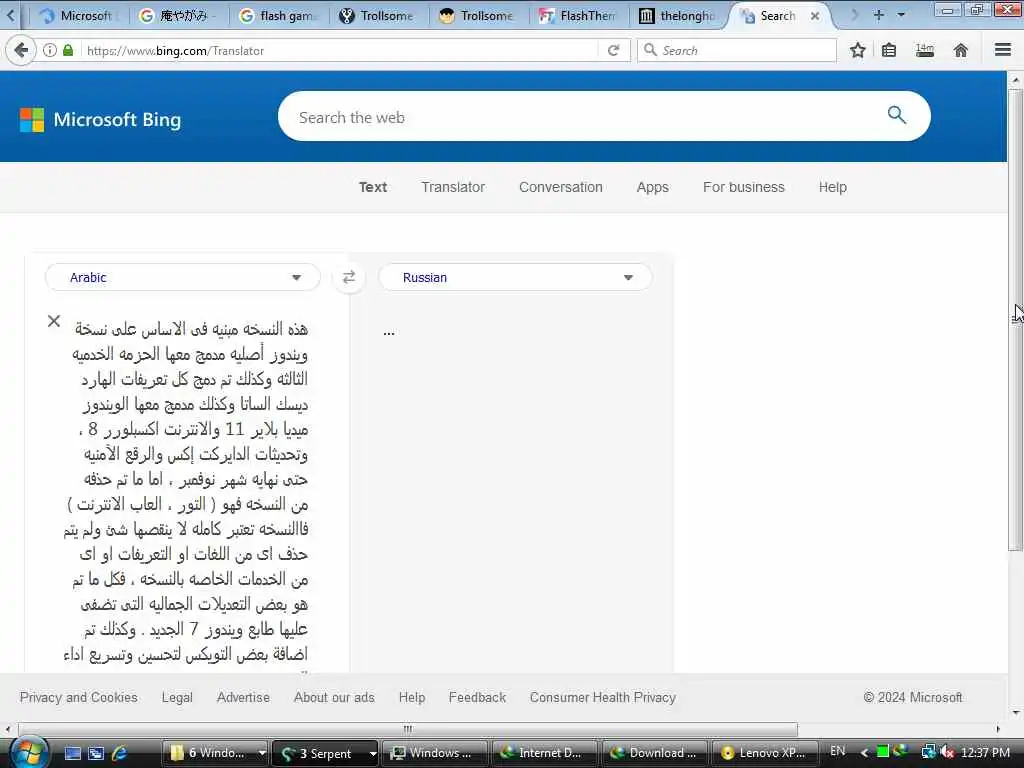Image resolution: width=1024 pixels, height=768 pixels.
Task: Switch to the Microsoft browser tab
Action: 78,16
